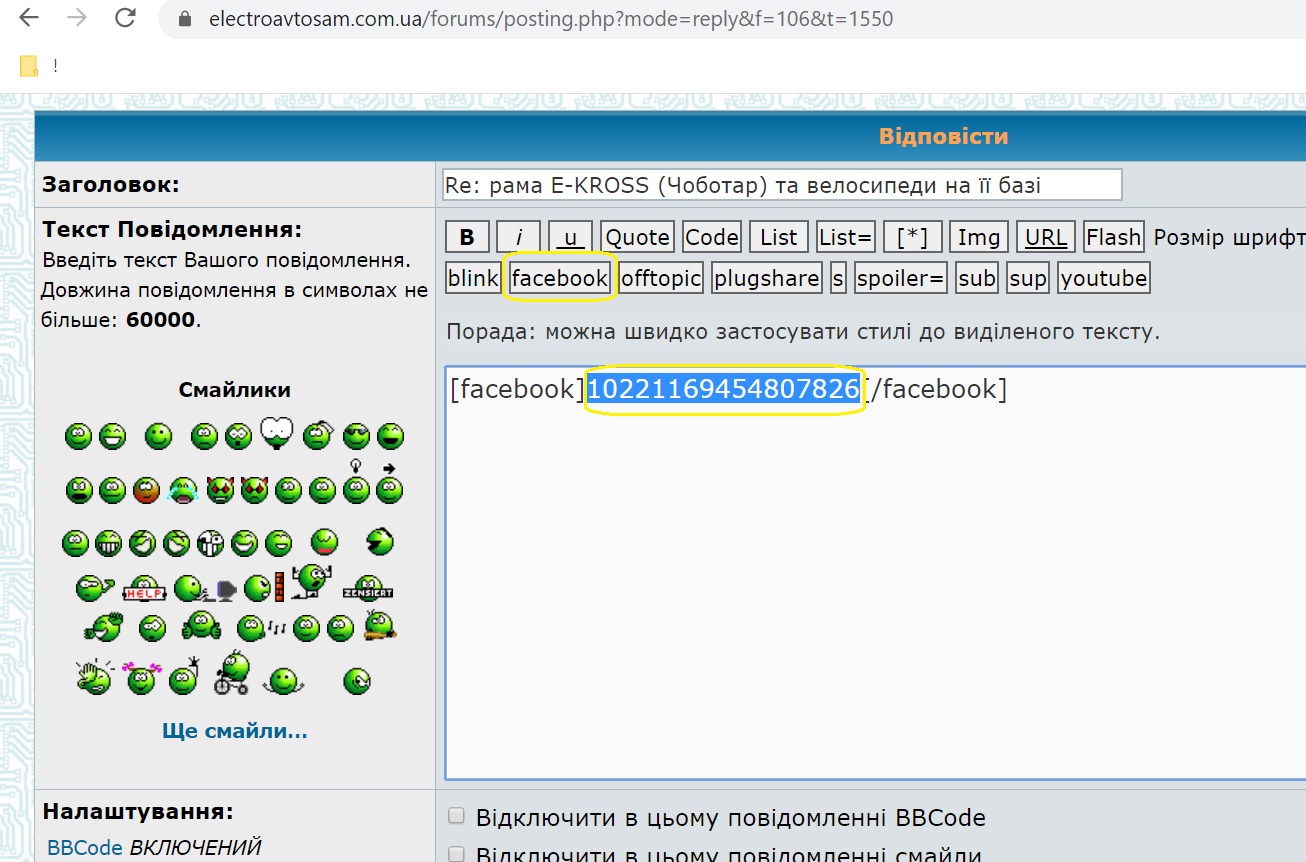Click the spoiler= BBCode button

(x=900, y=278)
